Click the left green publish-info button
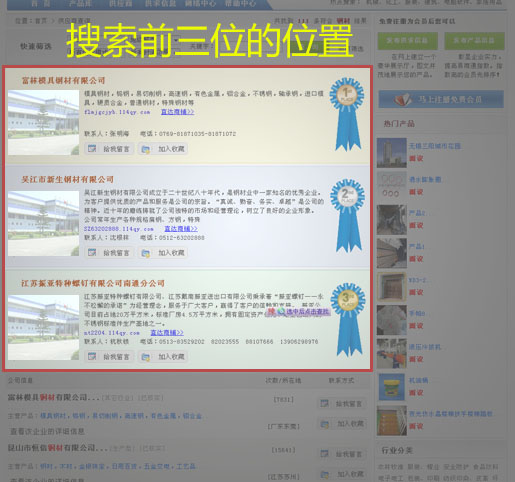This screenshot has height=482, width=515. tap(407, 41)
